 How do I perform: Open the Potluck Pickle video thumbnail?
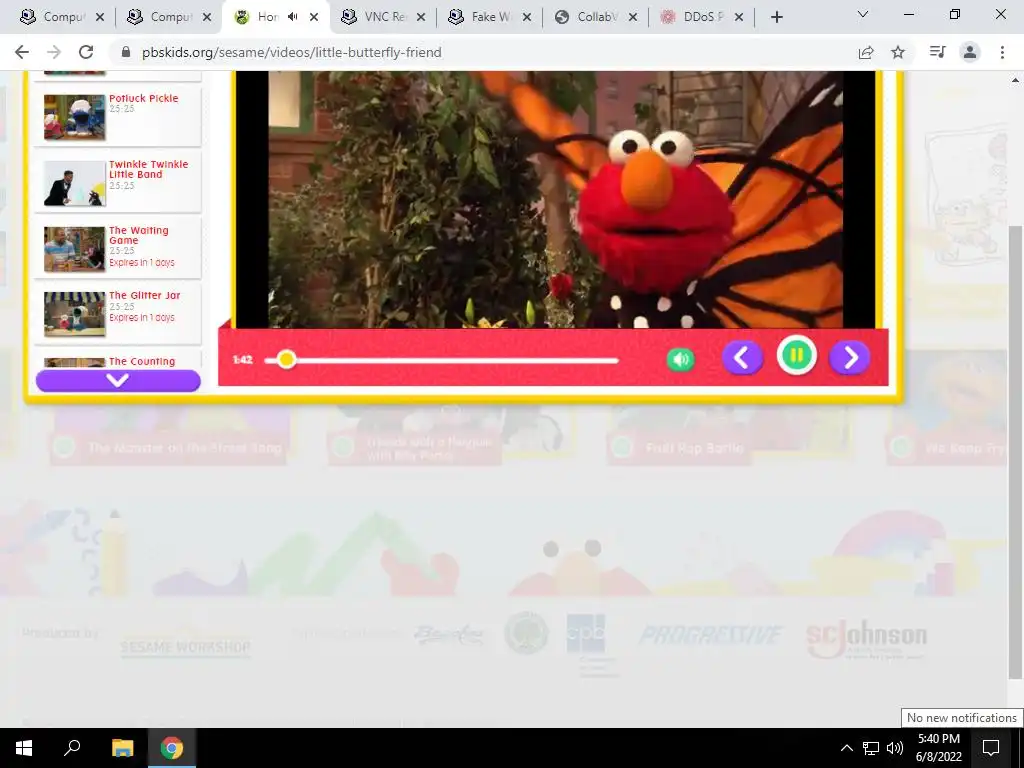[x=74, y=117]
